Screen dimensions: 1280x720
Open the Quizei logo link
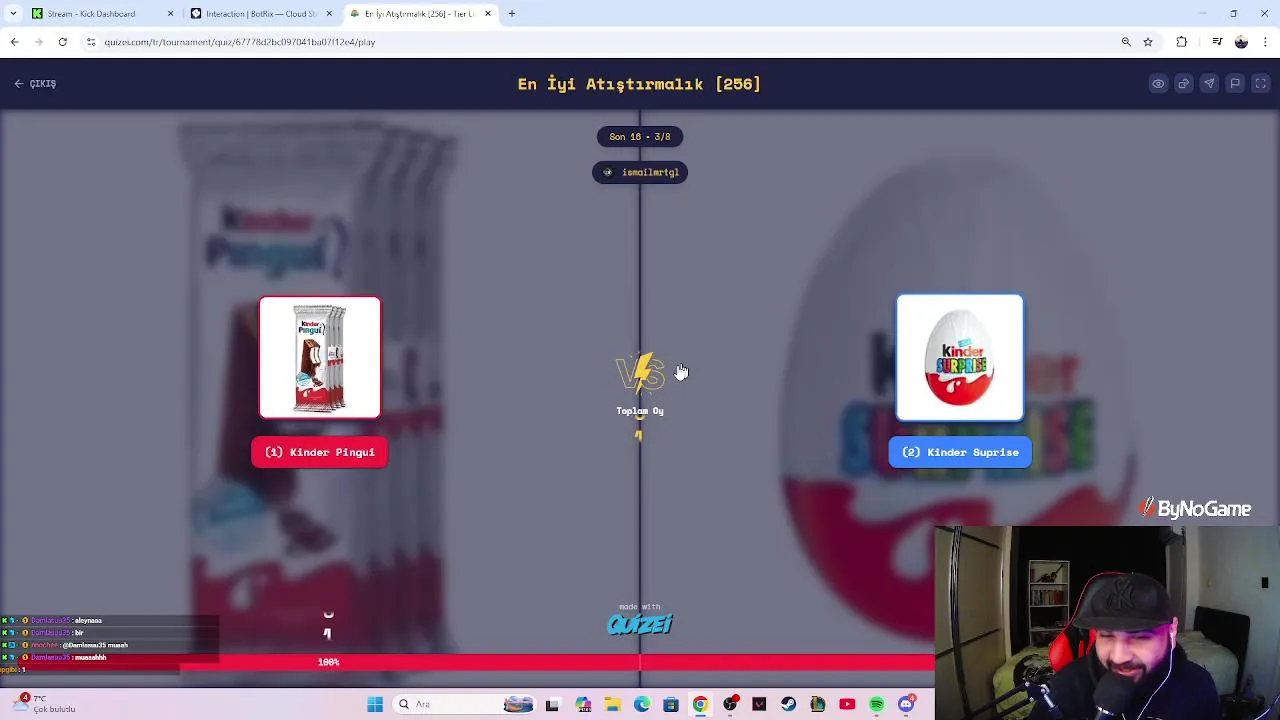pos(640,624)
